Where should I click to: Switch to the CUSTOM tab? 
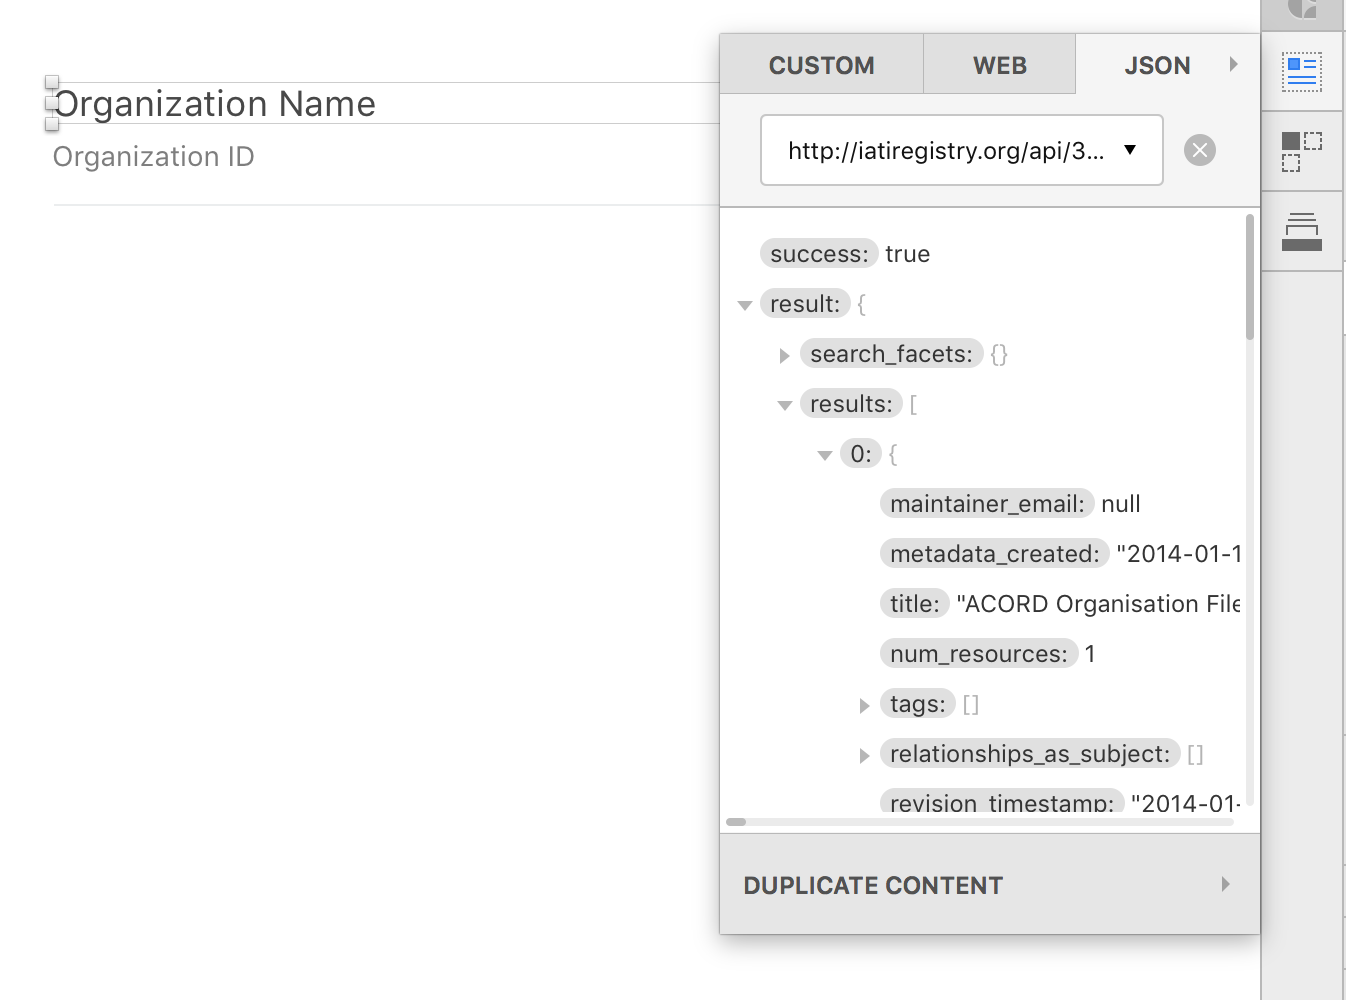point(821,66)
